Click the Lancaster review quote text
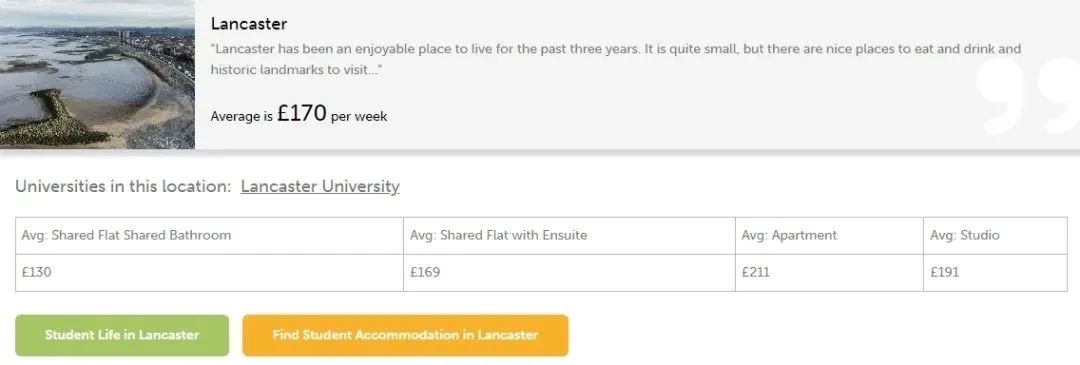Viewport: 1080px width, 365px height. (616, 59)
